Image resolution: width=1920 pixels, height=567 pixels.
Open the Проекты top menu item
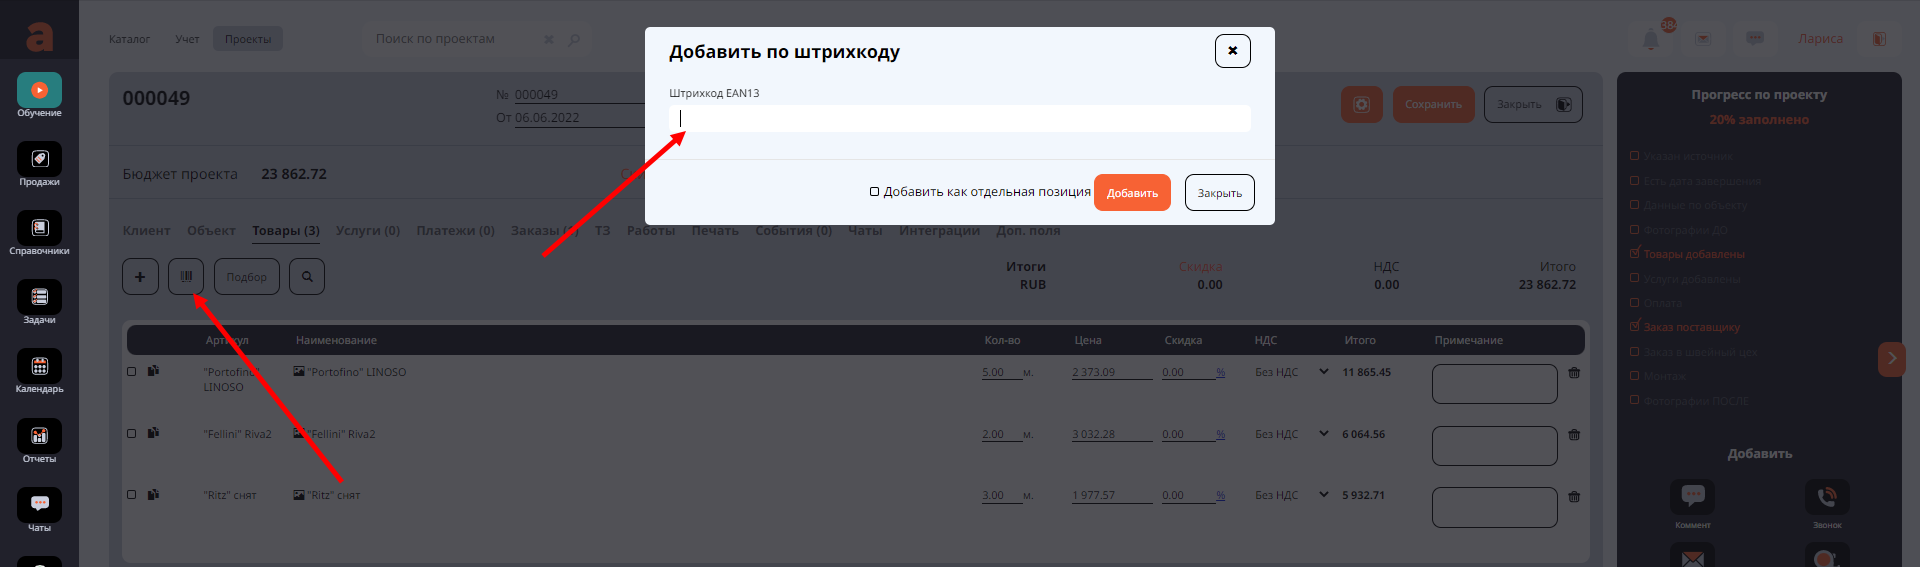click(248, 39)
